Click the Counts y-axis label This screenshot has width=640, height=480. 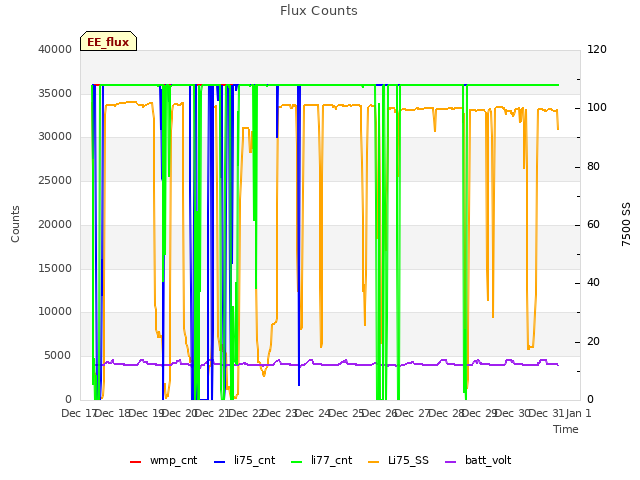tap(16, 224)
